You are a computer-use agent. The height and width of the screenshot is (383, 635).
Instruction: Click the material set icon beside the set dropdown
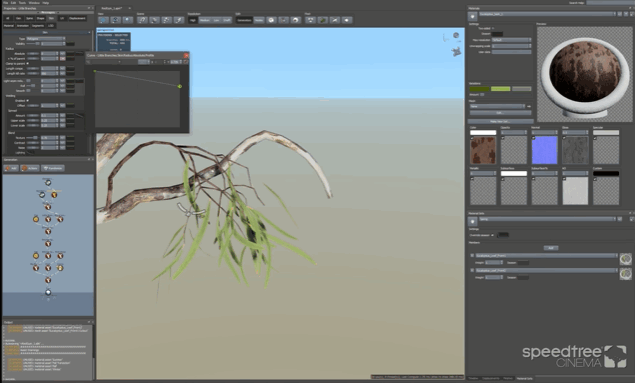pyautogui.click(x=472, y=221)
